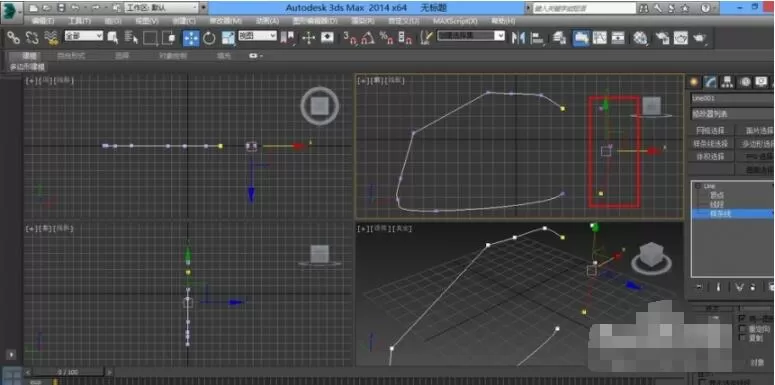Enable the second checkbox in the rollout
Viewport: 775px width, 385px height.
click(x=742, y=329)
